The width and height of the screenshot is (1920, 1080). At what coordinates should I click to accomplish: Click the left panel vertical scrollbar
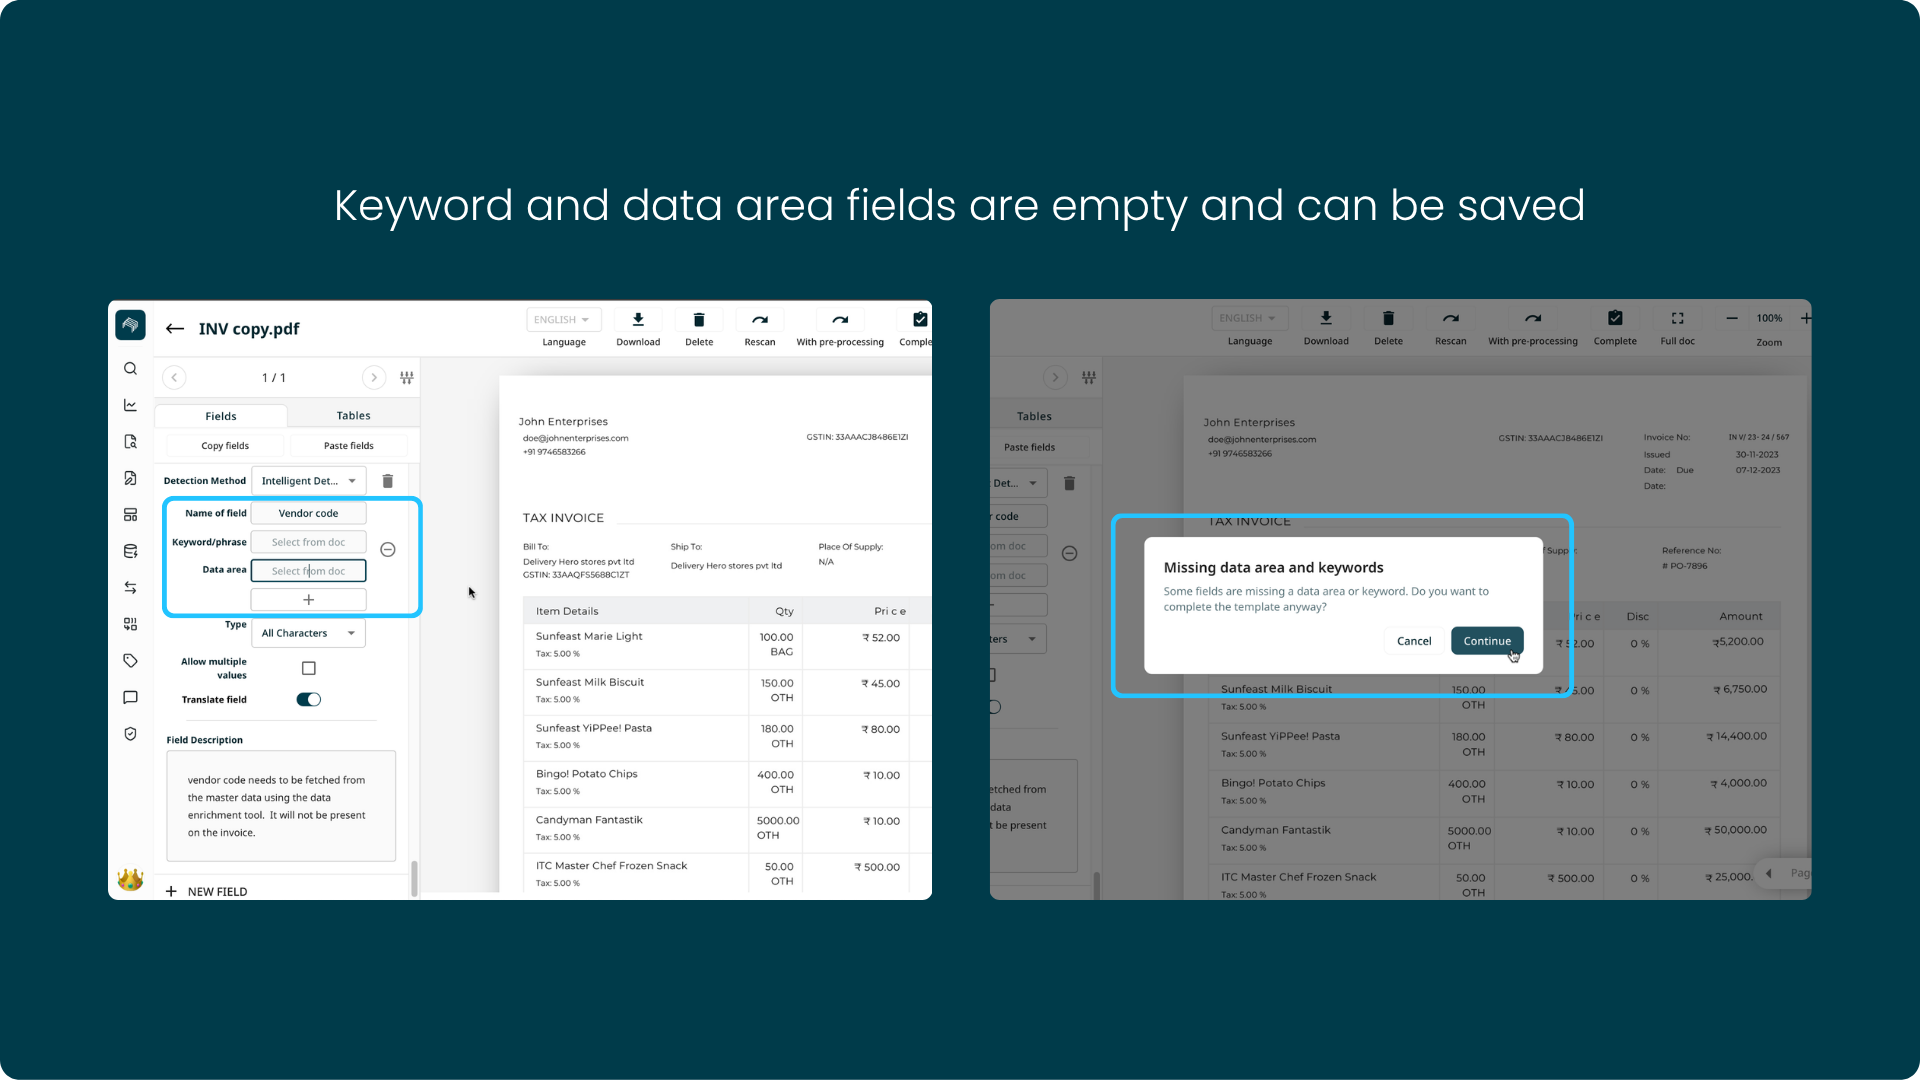[x=414, y=878]
